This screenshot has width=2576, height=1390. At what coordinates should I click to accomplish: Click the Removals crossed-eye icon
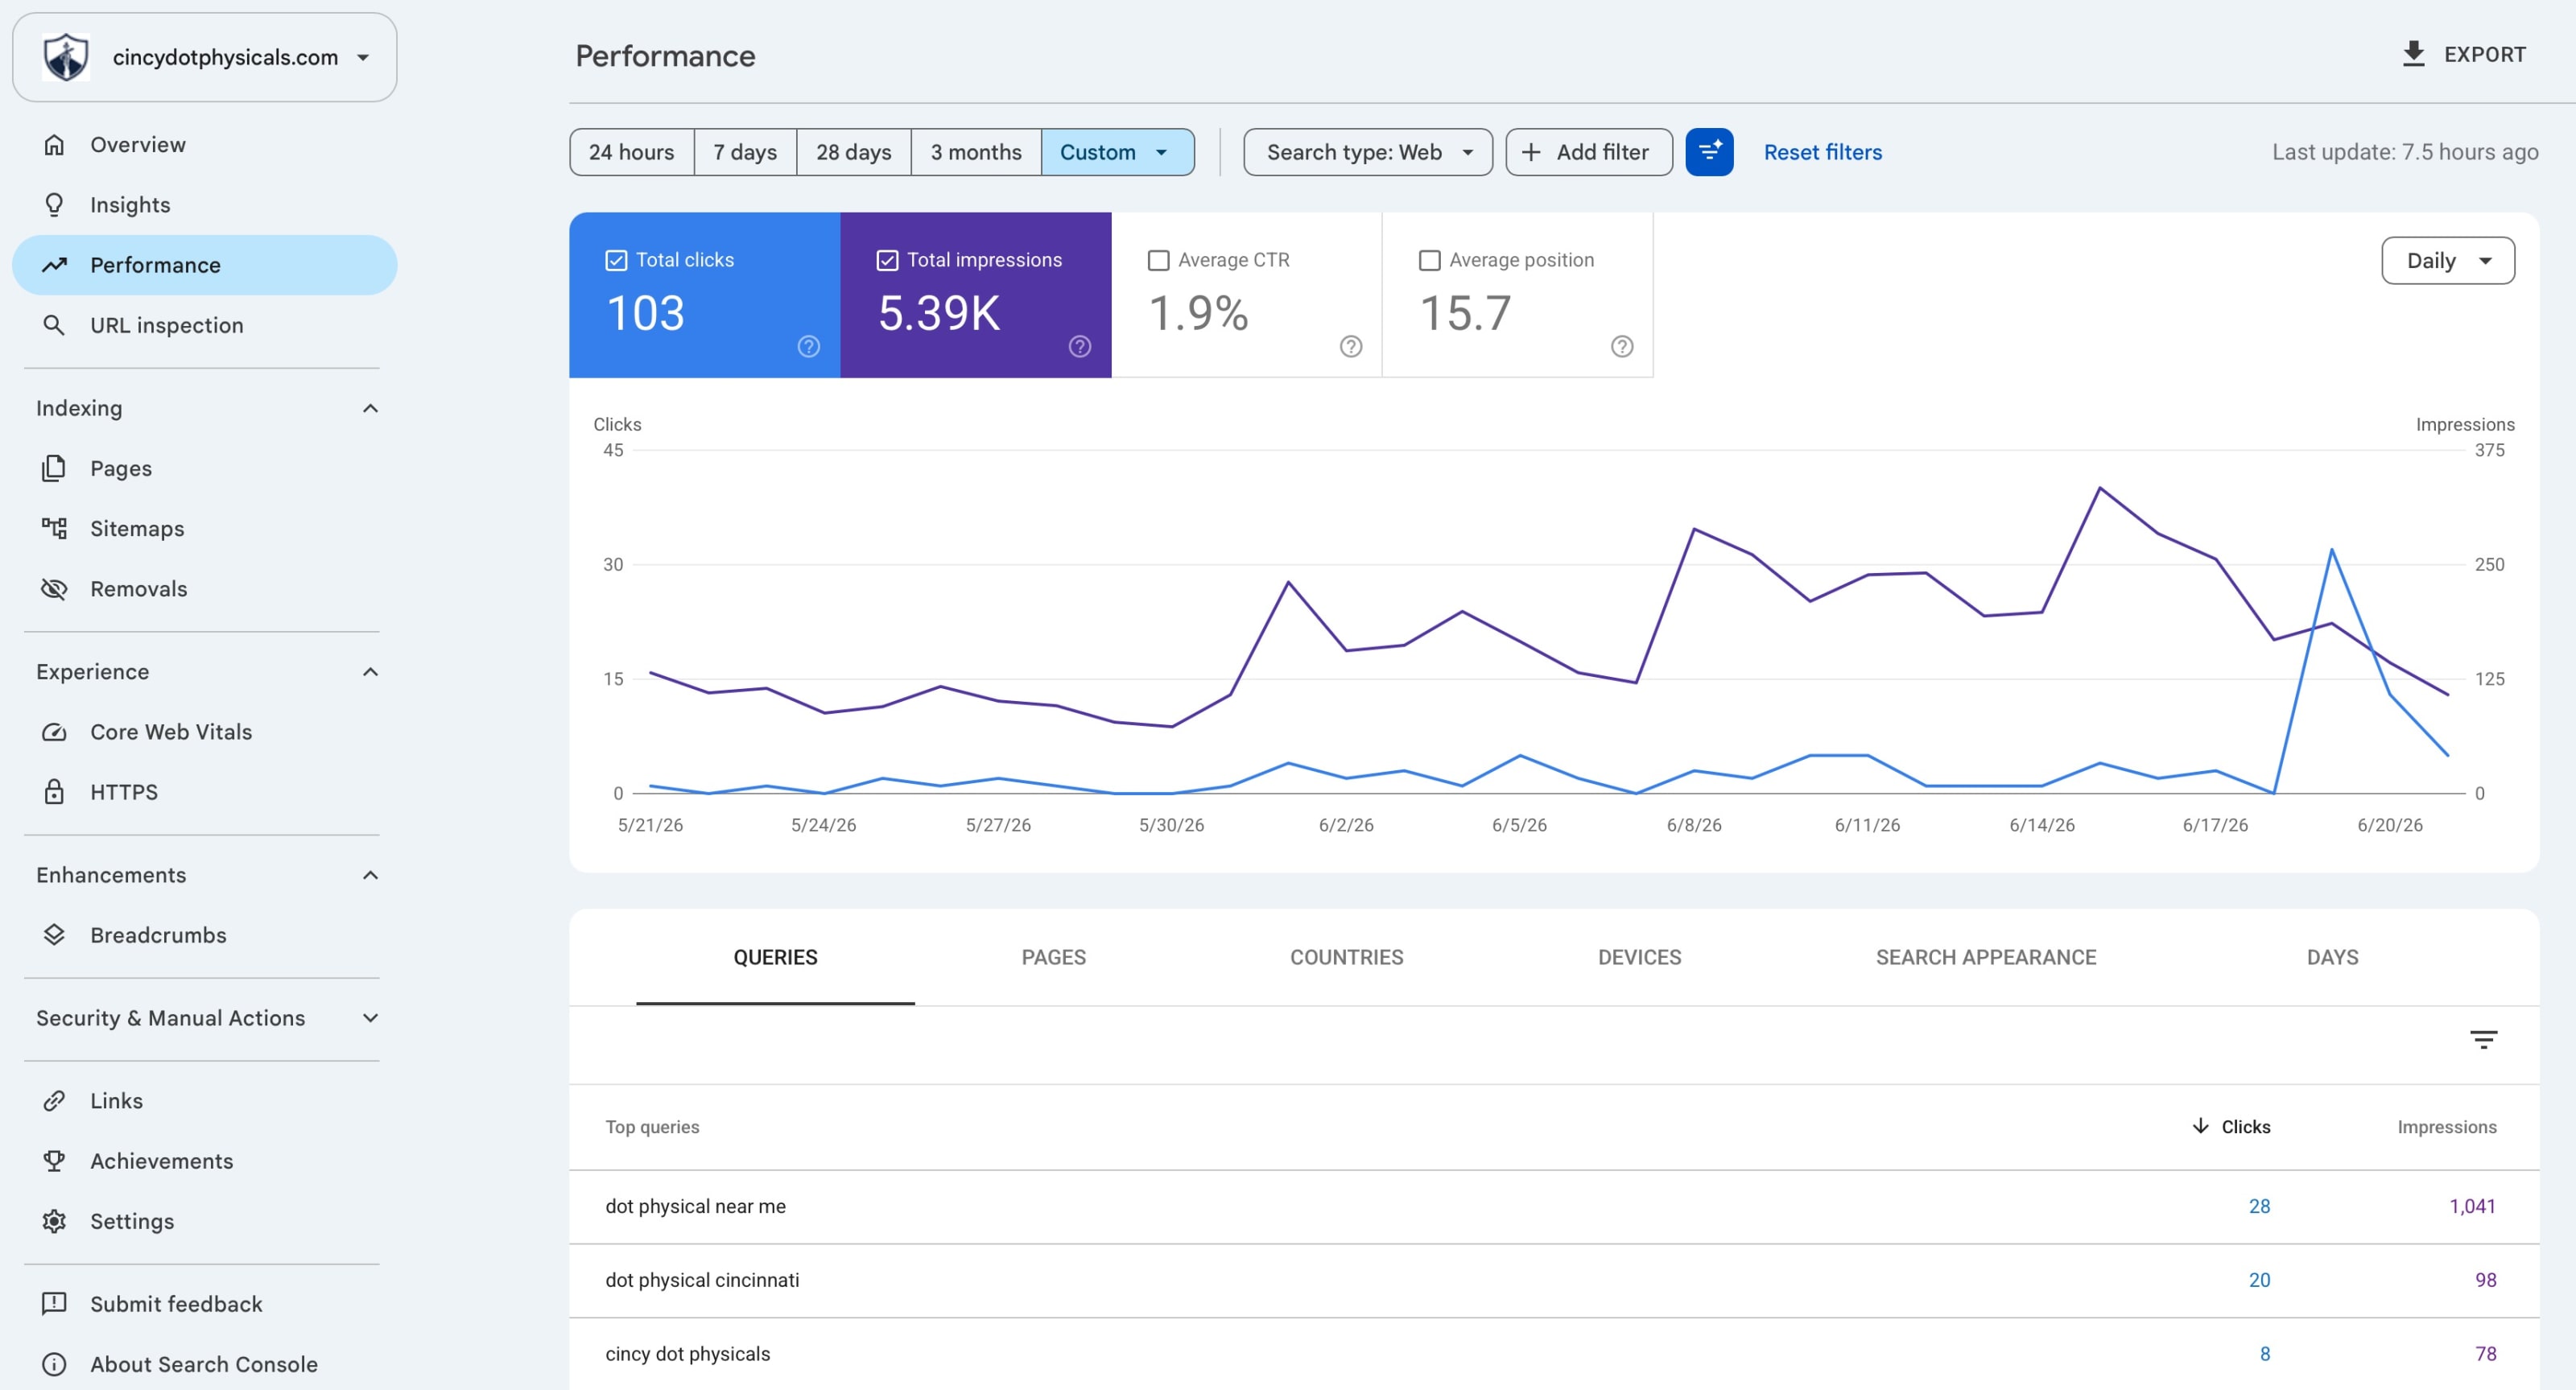(54, 589)
